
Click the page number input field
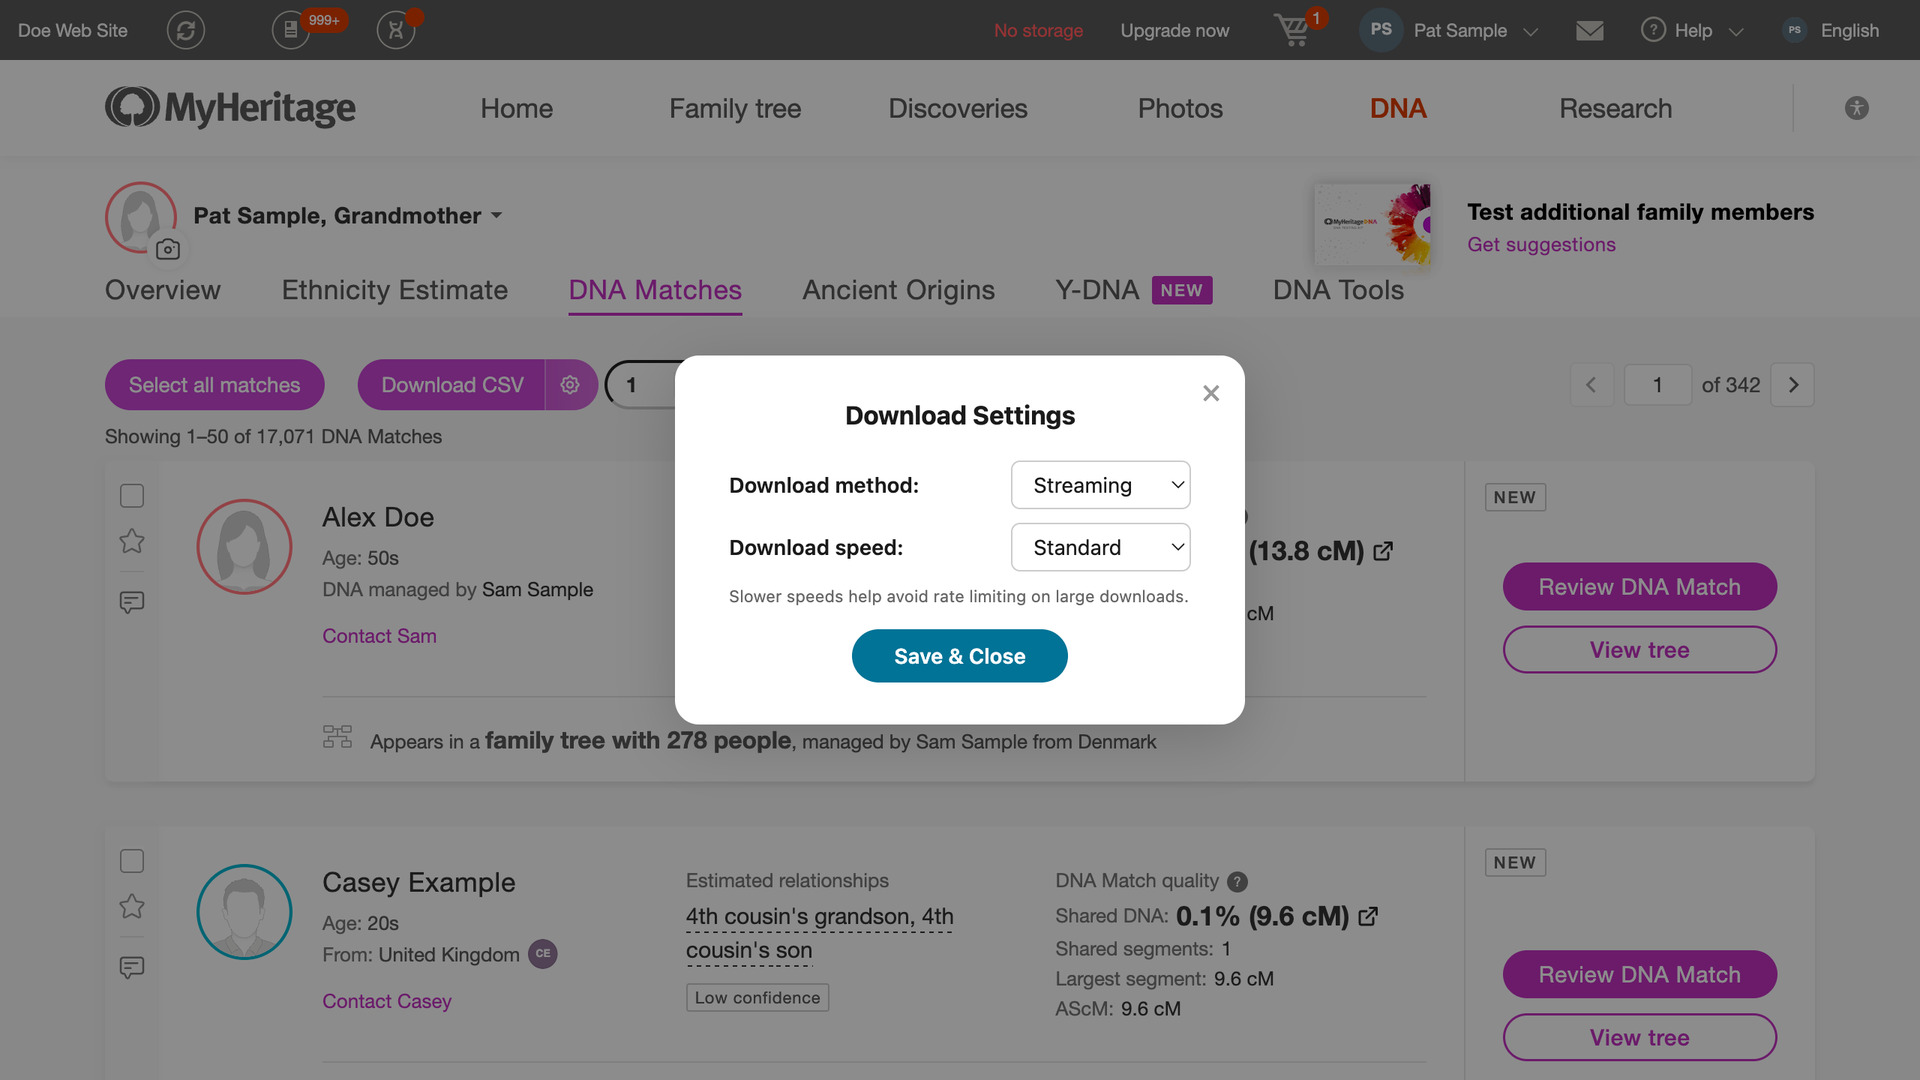[x=1658, y=385]
